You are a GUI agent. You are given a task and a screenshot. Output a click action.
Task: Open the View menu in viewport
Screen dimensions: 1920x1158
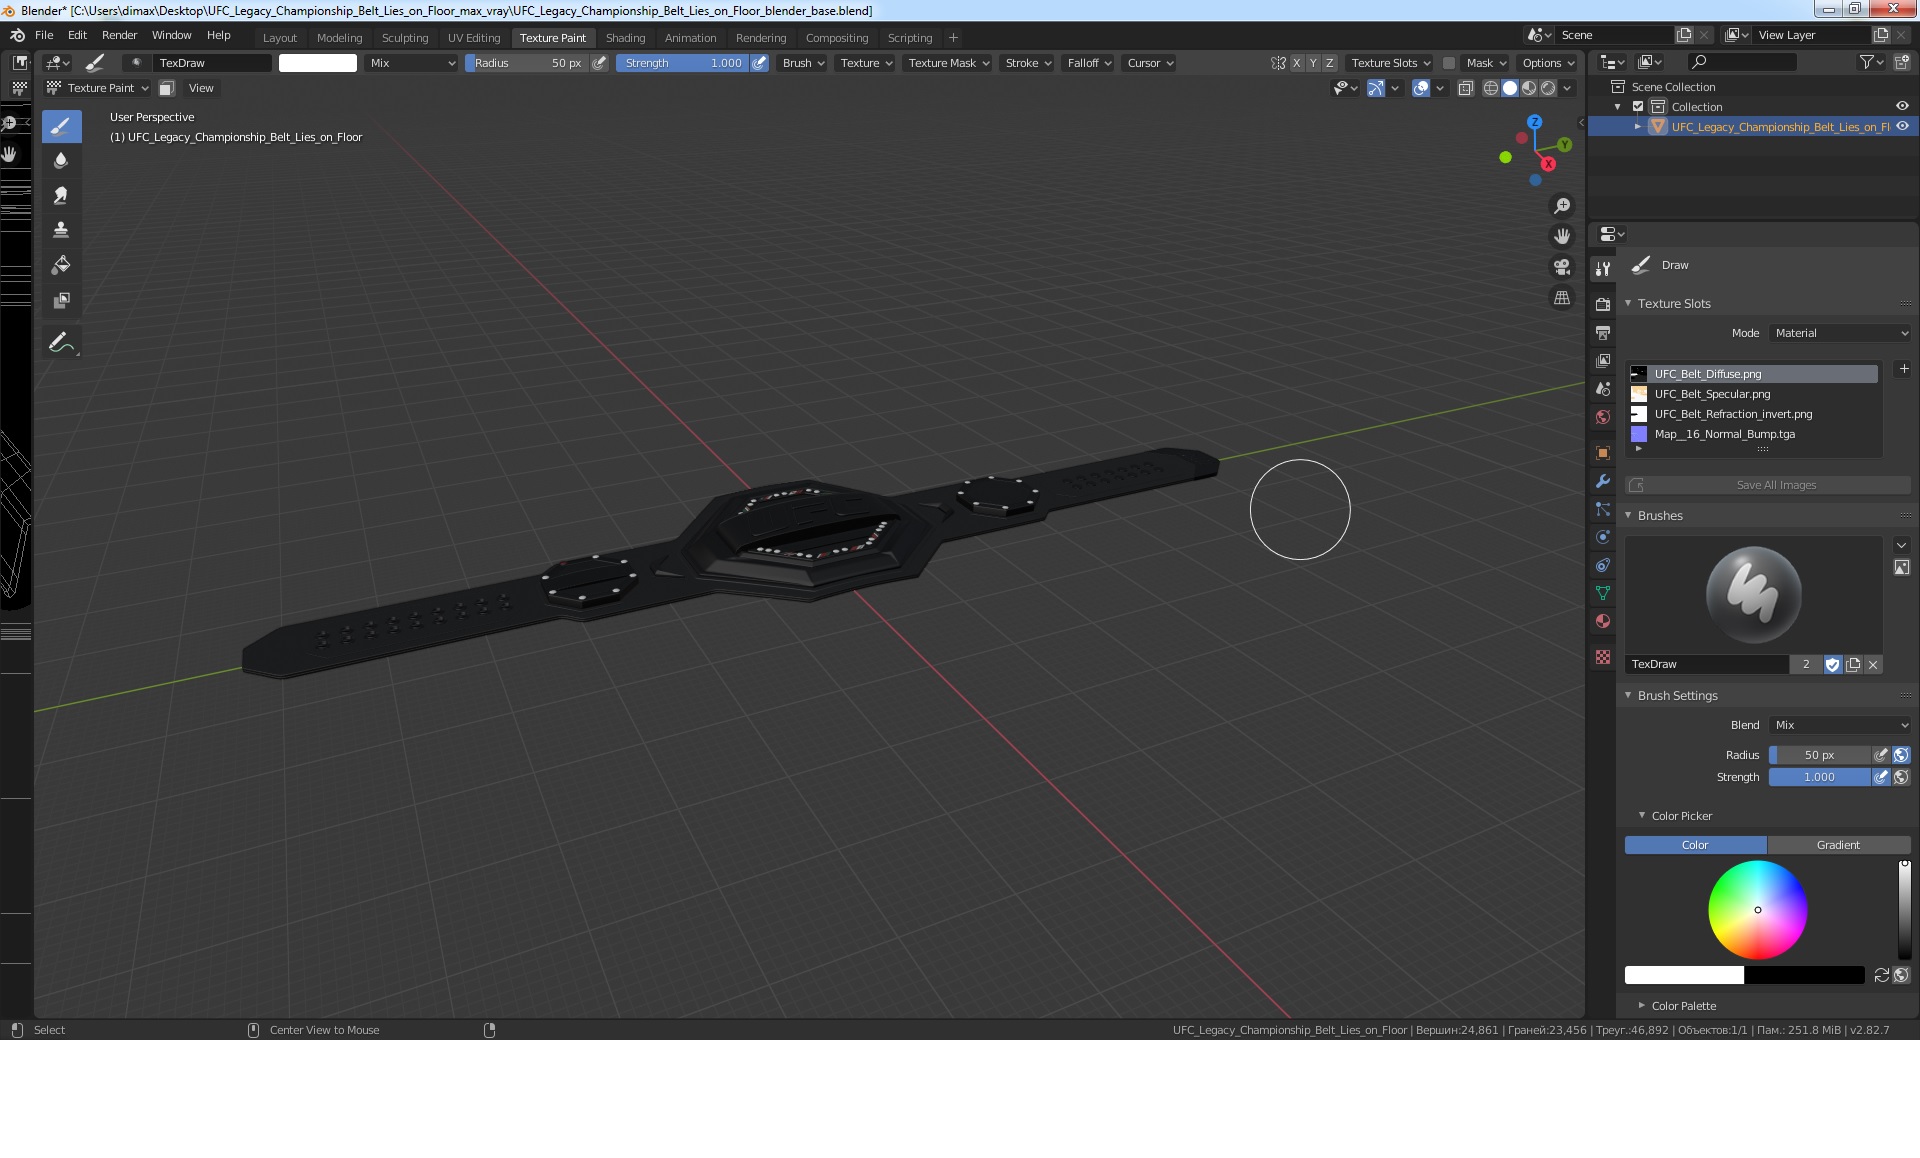[x=201, y=88]
